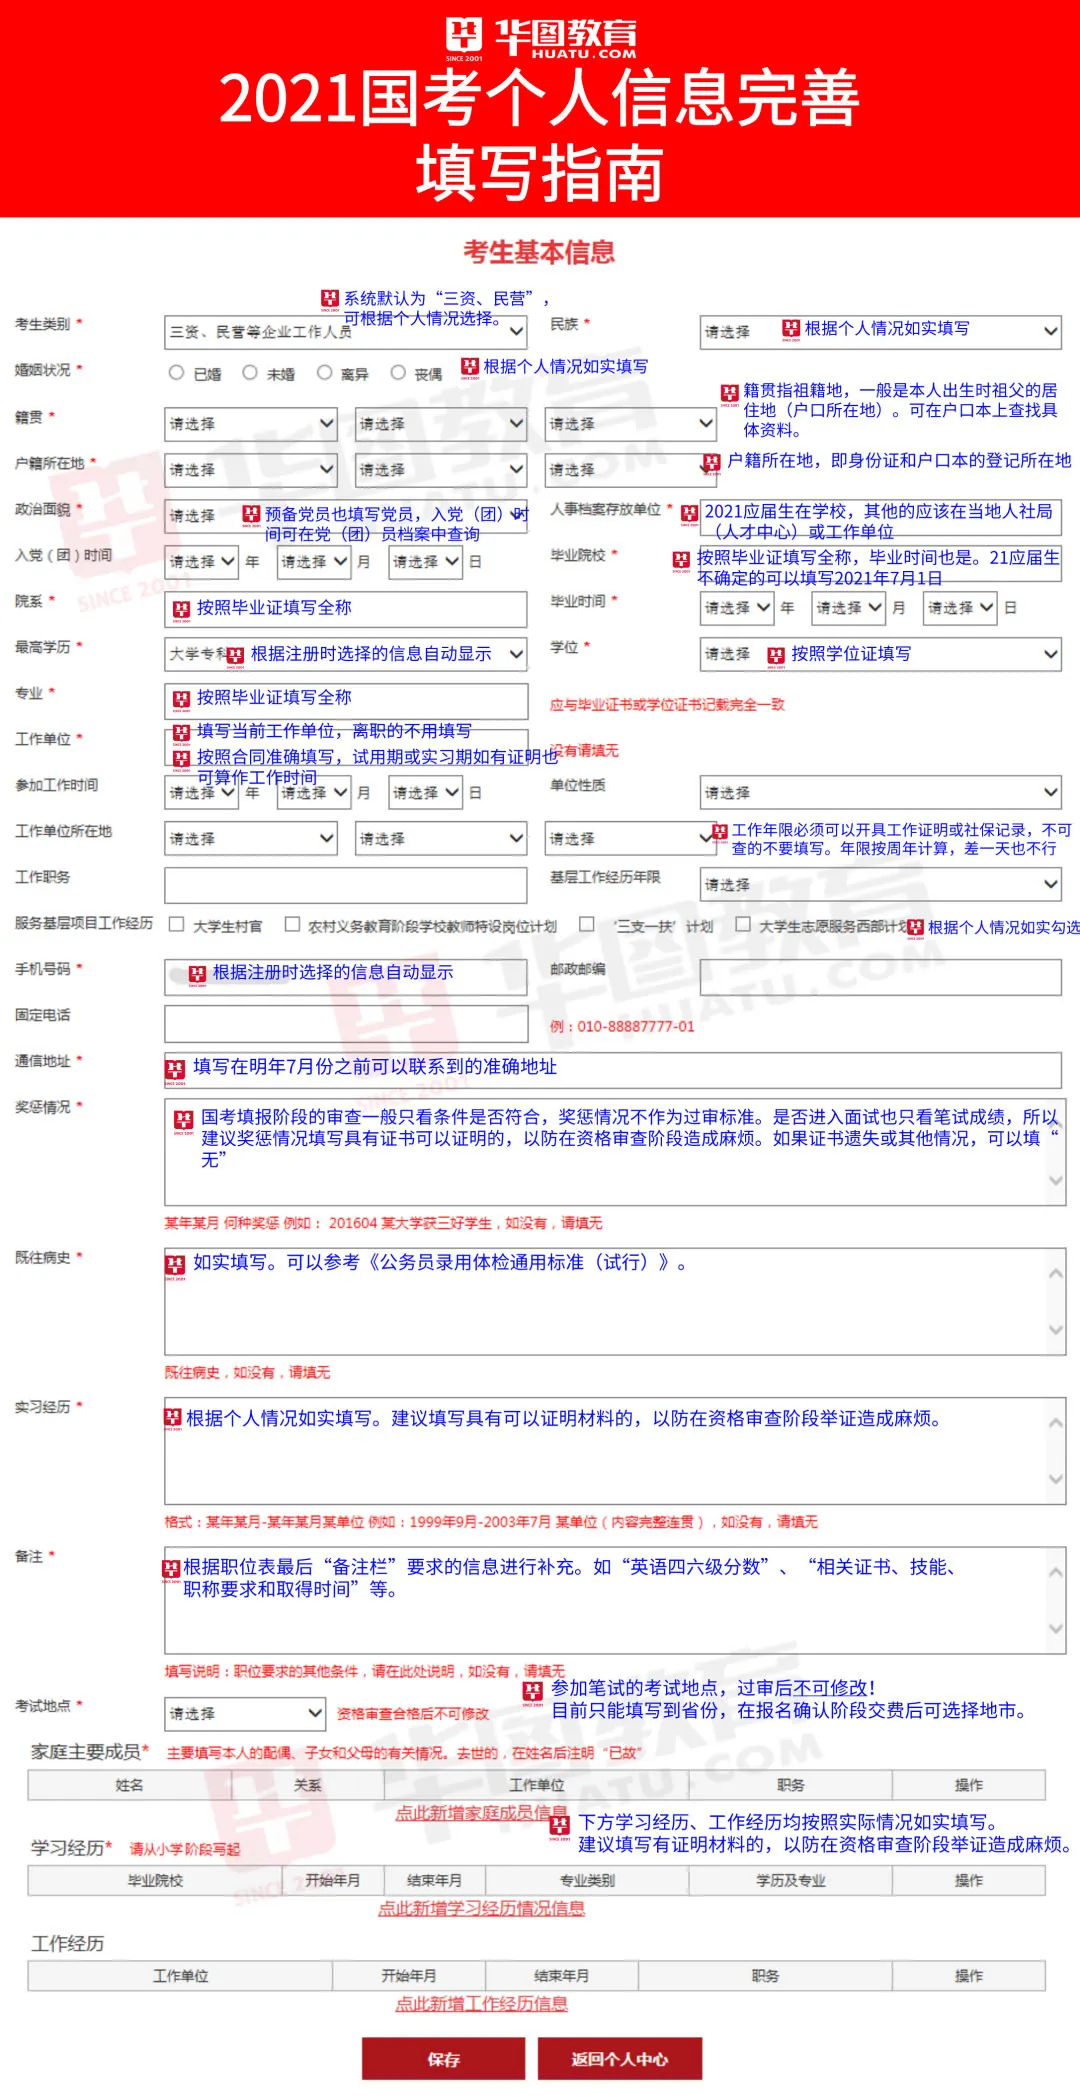Check the 大学生村官 checkbox

[x=177, y=924]
